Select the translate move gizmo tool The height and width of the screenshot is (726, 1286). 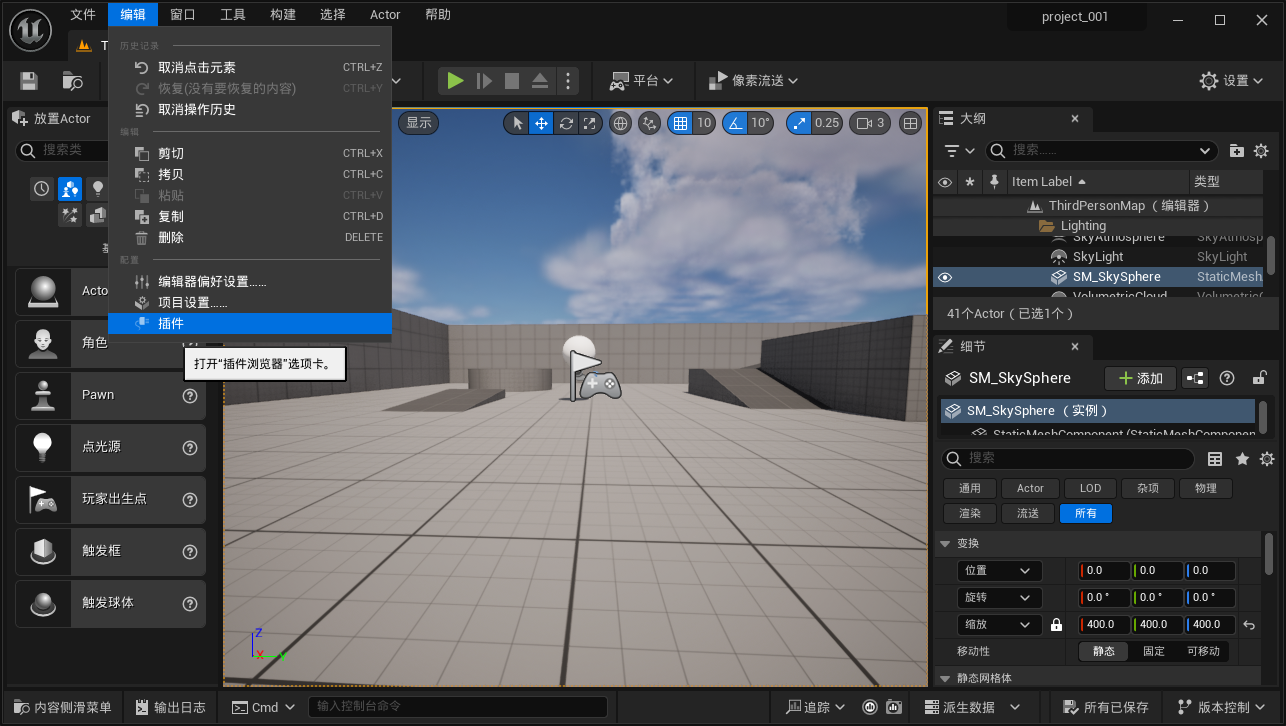(x=541, y=123)
